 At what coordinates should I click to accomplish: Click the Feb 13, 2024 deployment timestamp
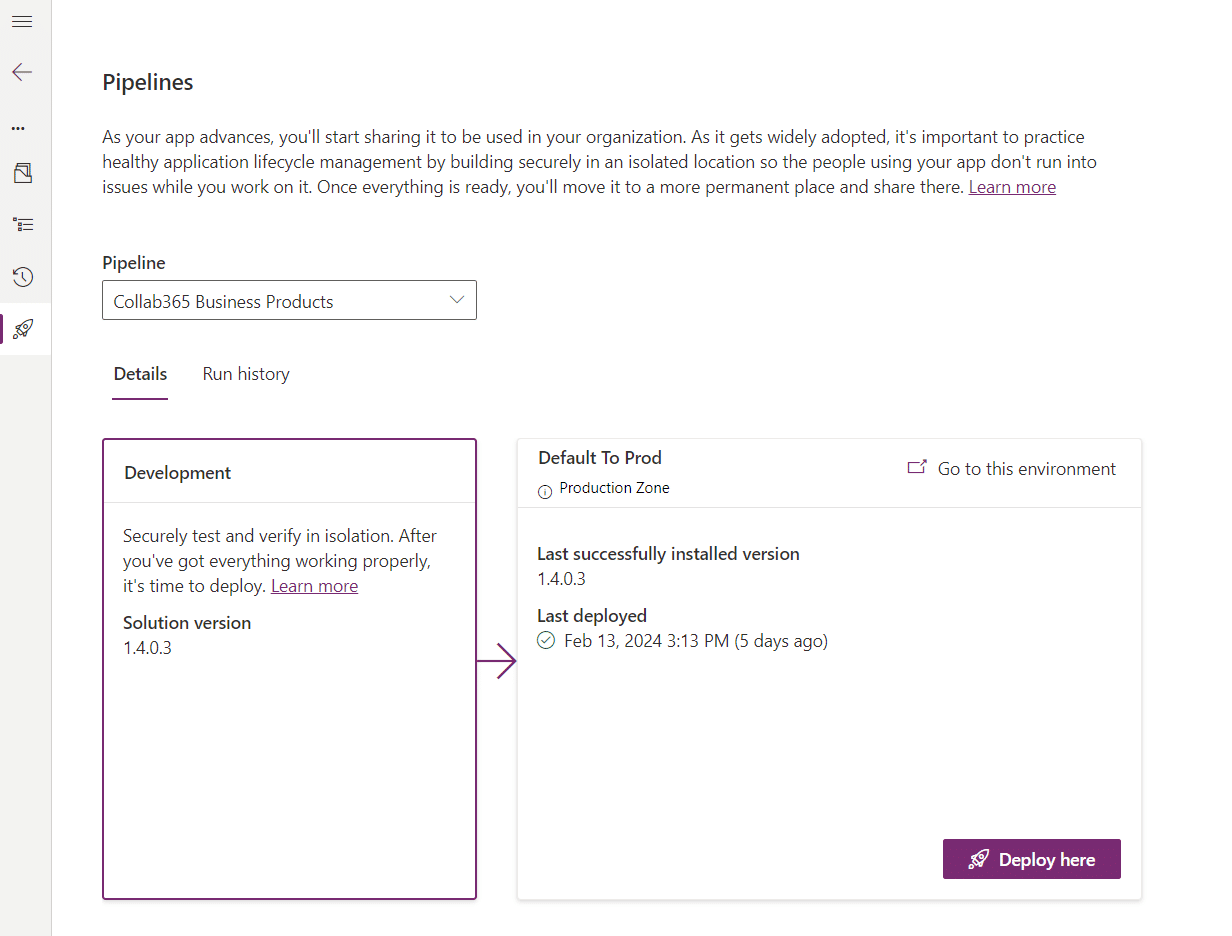[x=695, y=641]
